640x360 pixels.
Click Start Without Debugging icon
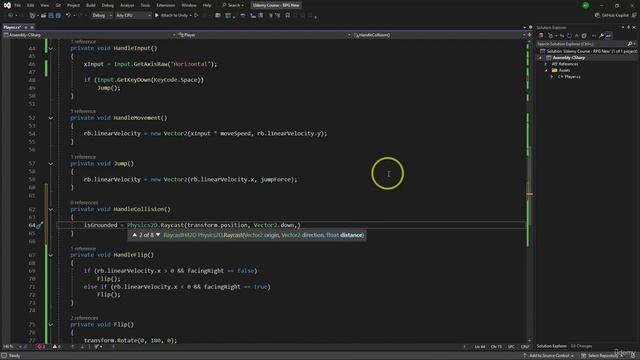tap(196, 16)
